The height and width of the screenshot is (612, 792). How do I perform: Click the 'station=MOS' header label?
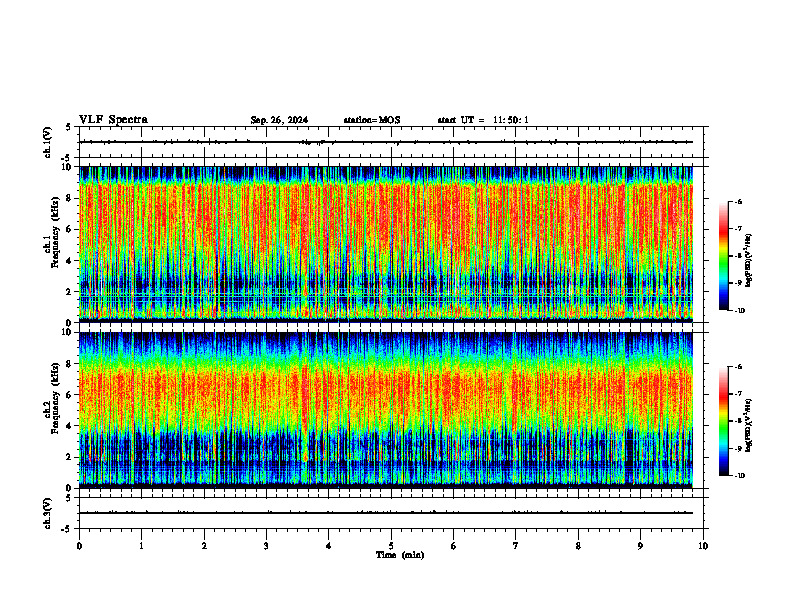pos(372,120)
